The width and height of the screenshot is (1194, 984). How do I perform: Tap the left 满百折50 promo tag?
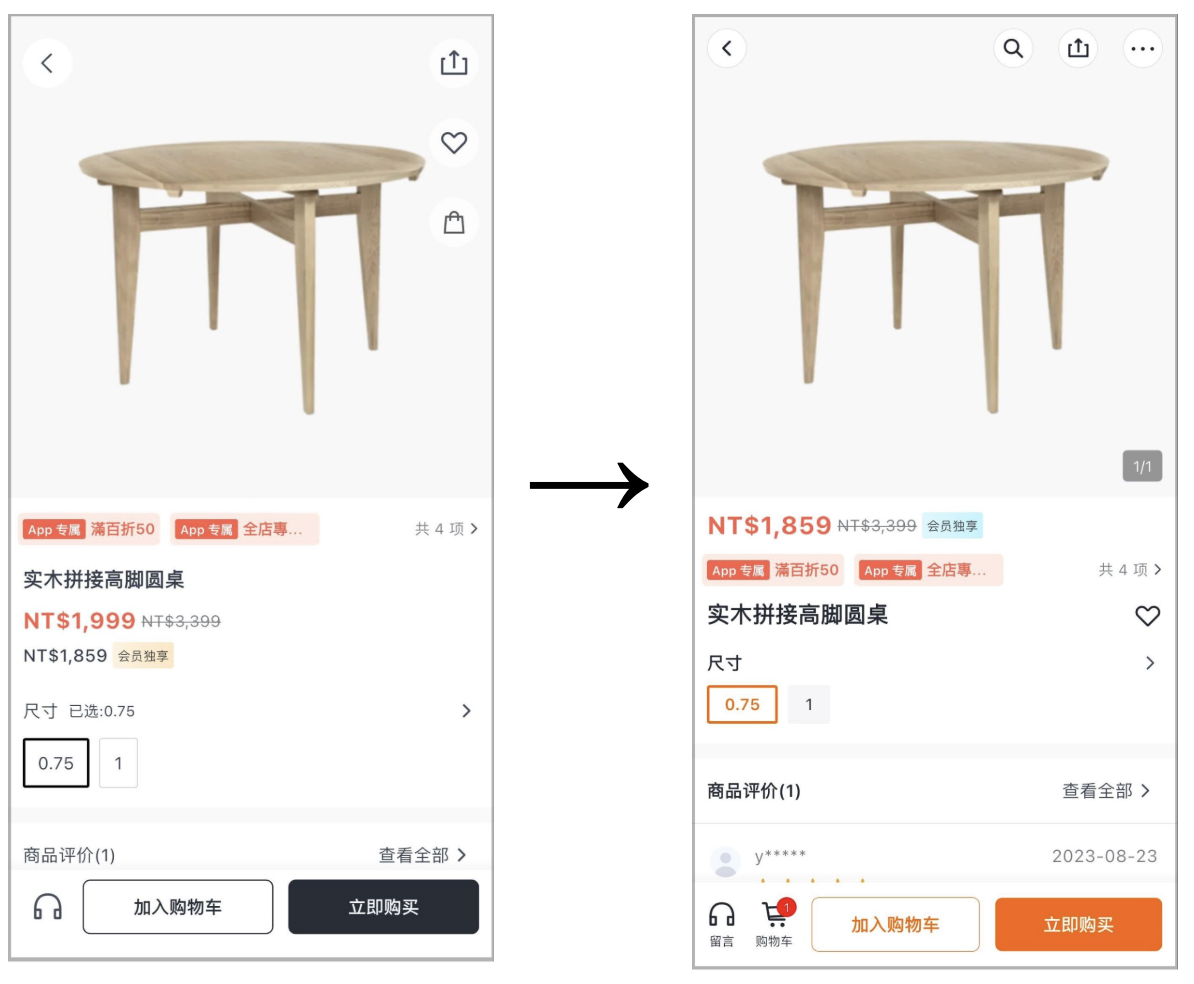pyautogui.click(x=89, y=529)
